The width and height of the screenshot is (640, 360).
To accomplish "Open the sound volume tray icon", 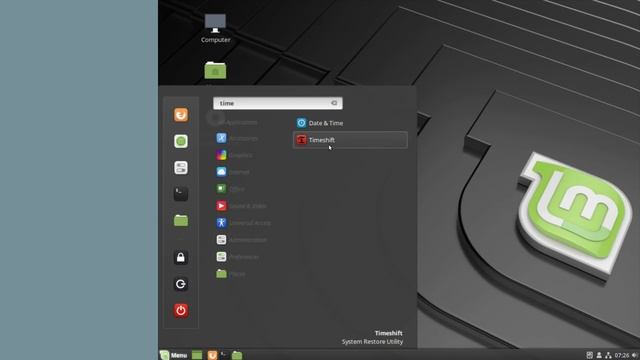I will [635, 356].
